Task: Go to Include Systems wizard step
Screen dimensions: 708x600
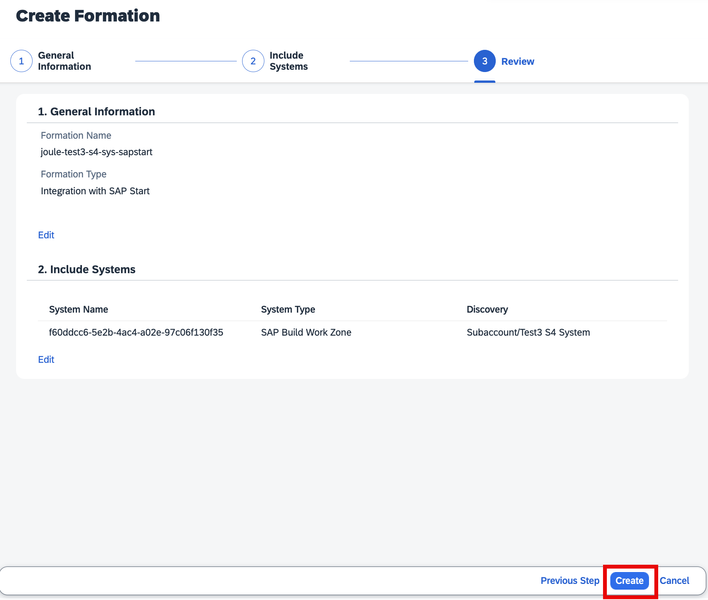Action: (289, 61)
